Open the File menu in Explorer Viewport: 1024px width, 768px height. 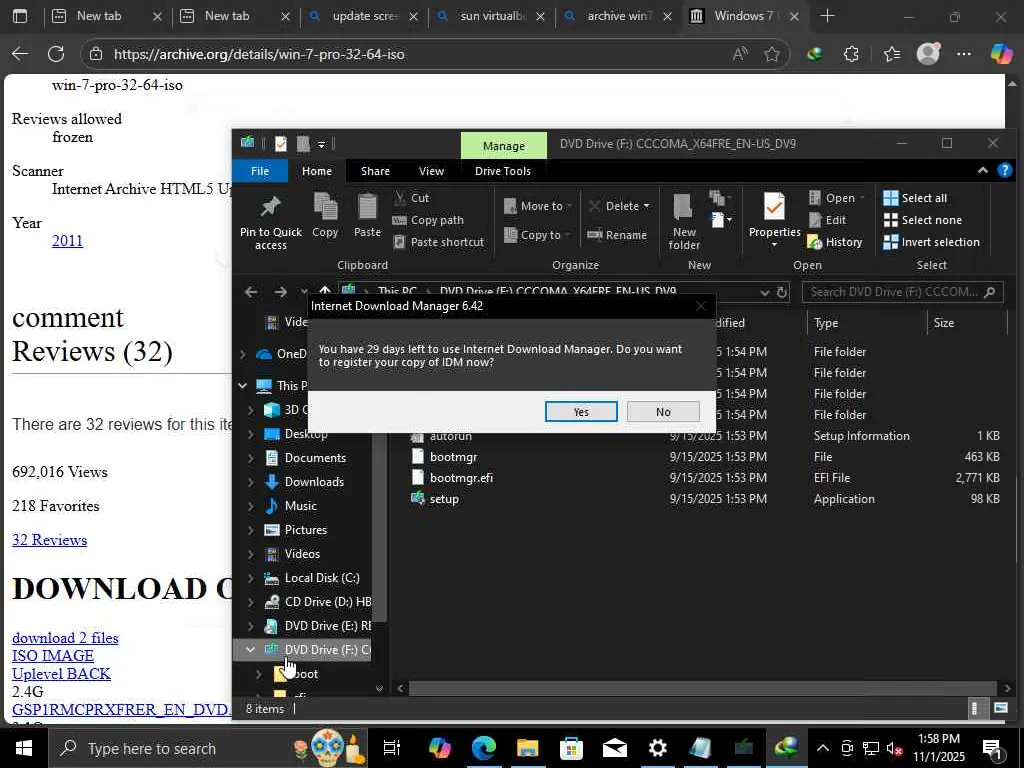[x=260, y=171]
